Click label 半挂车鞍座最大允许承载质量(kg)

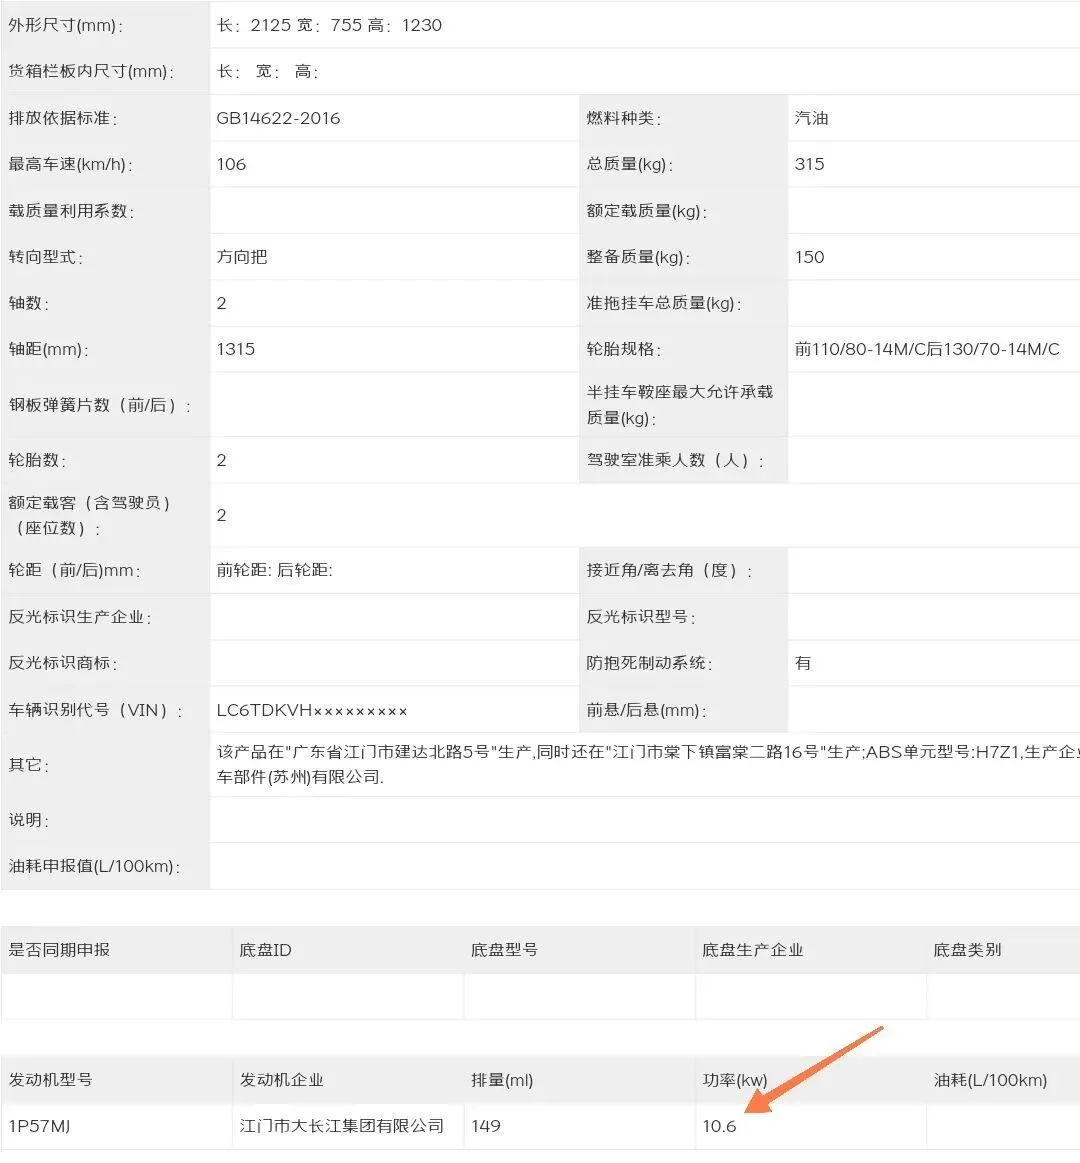click(680, 405)
